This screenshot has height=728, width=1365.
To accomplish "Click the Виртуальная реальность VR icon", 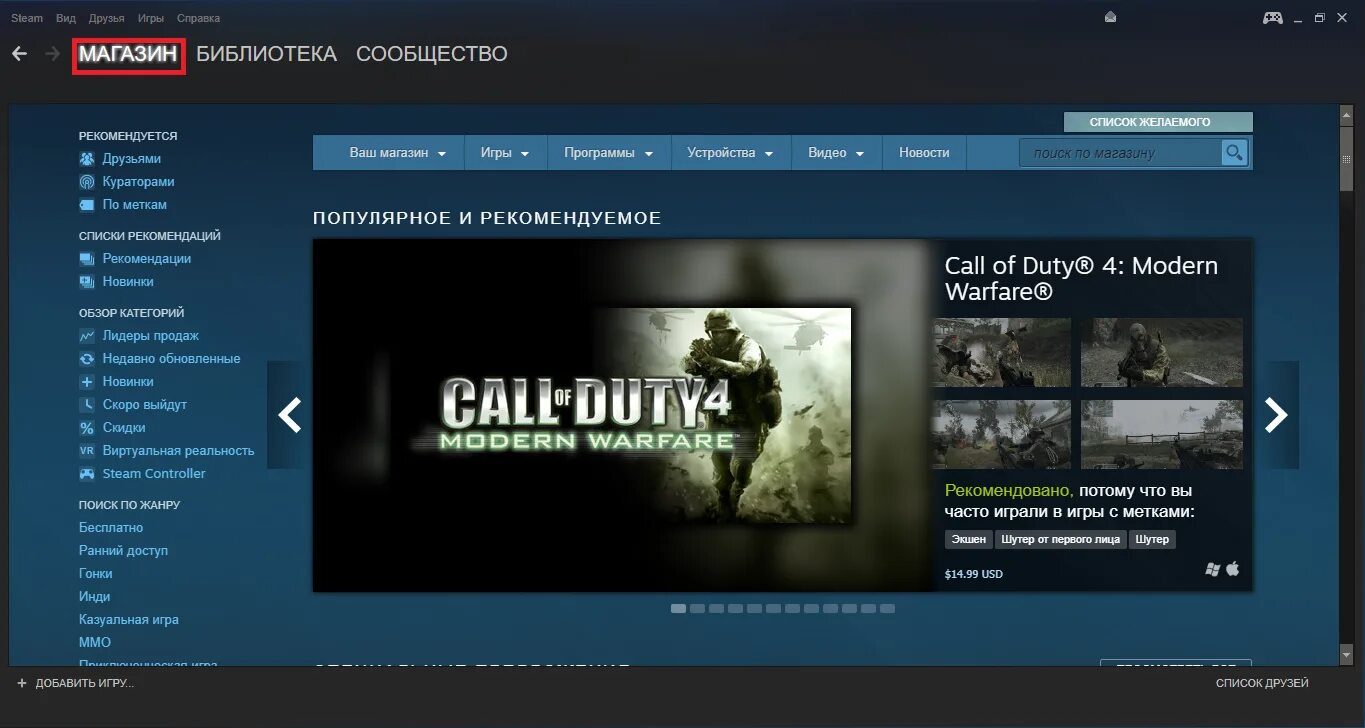I will click(87, 451).
